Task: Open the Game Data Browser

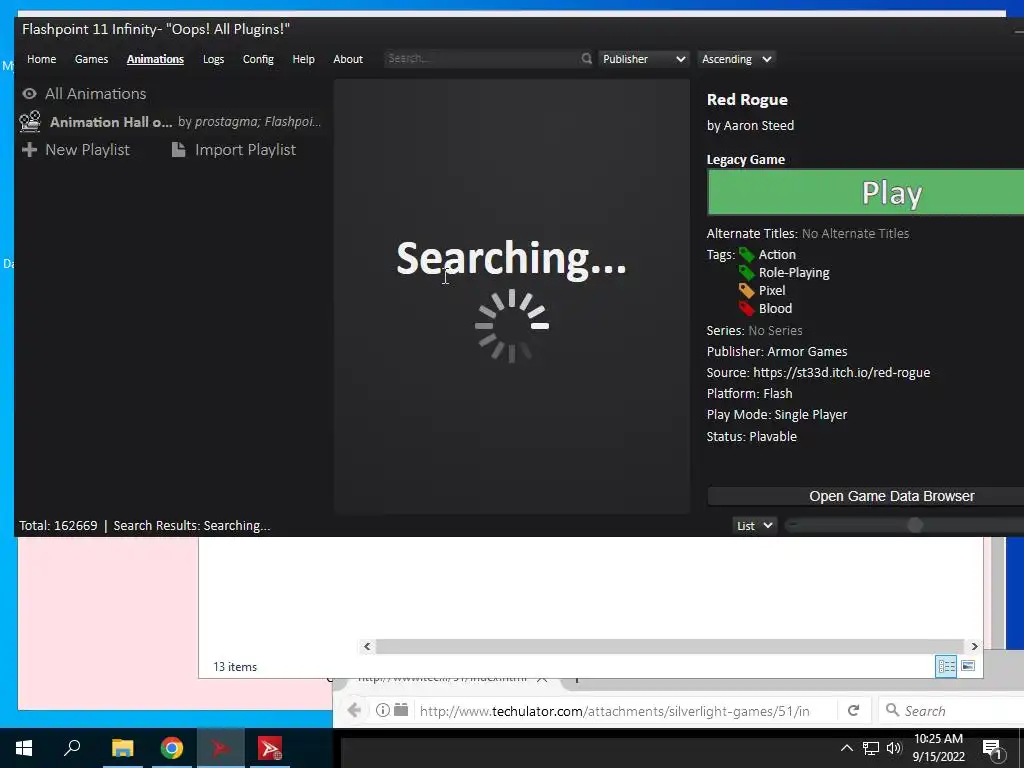Action: click(865, 496)
